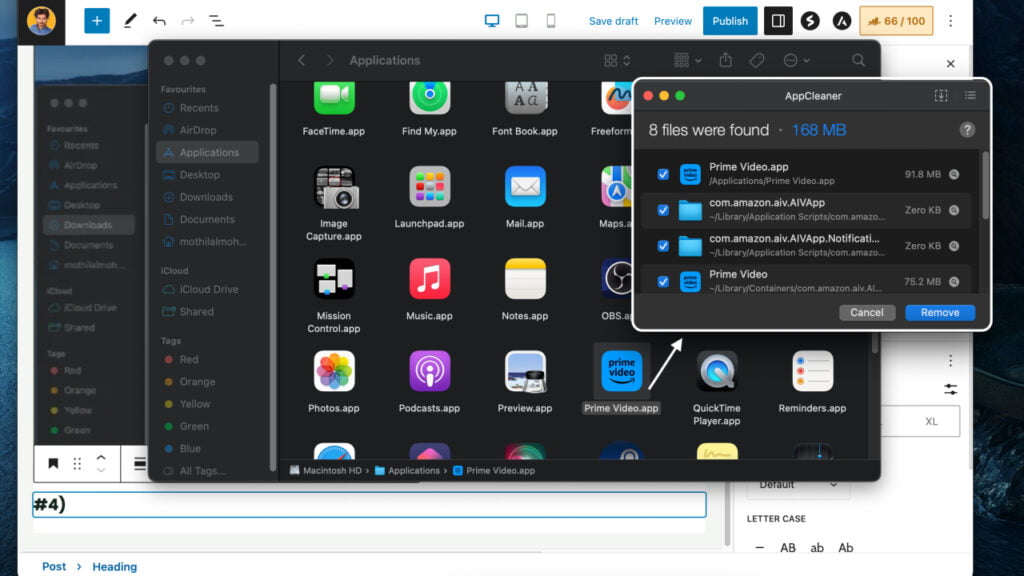Select XL font size option
The image size is (1024, 576).
[x=931, y=421]
